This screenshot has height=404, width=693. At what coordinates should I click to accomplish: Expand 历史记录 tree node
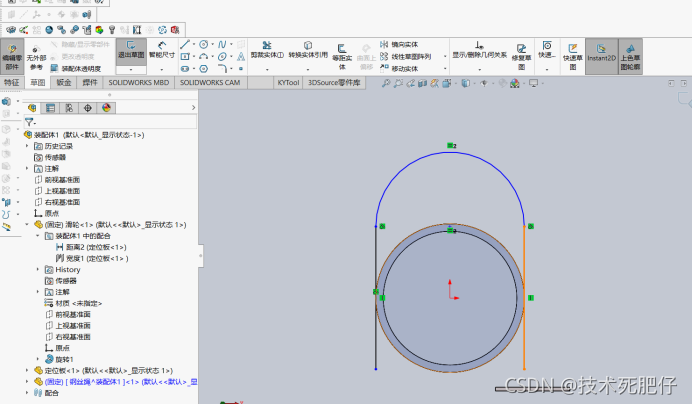pyautogui.click(x=27, y=146)
